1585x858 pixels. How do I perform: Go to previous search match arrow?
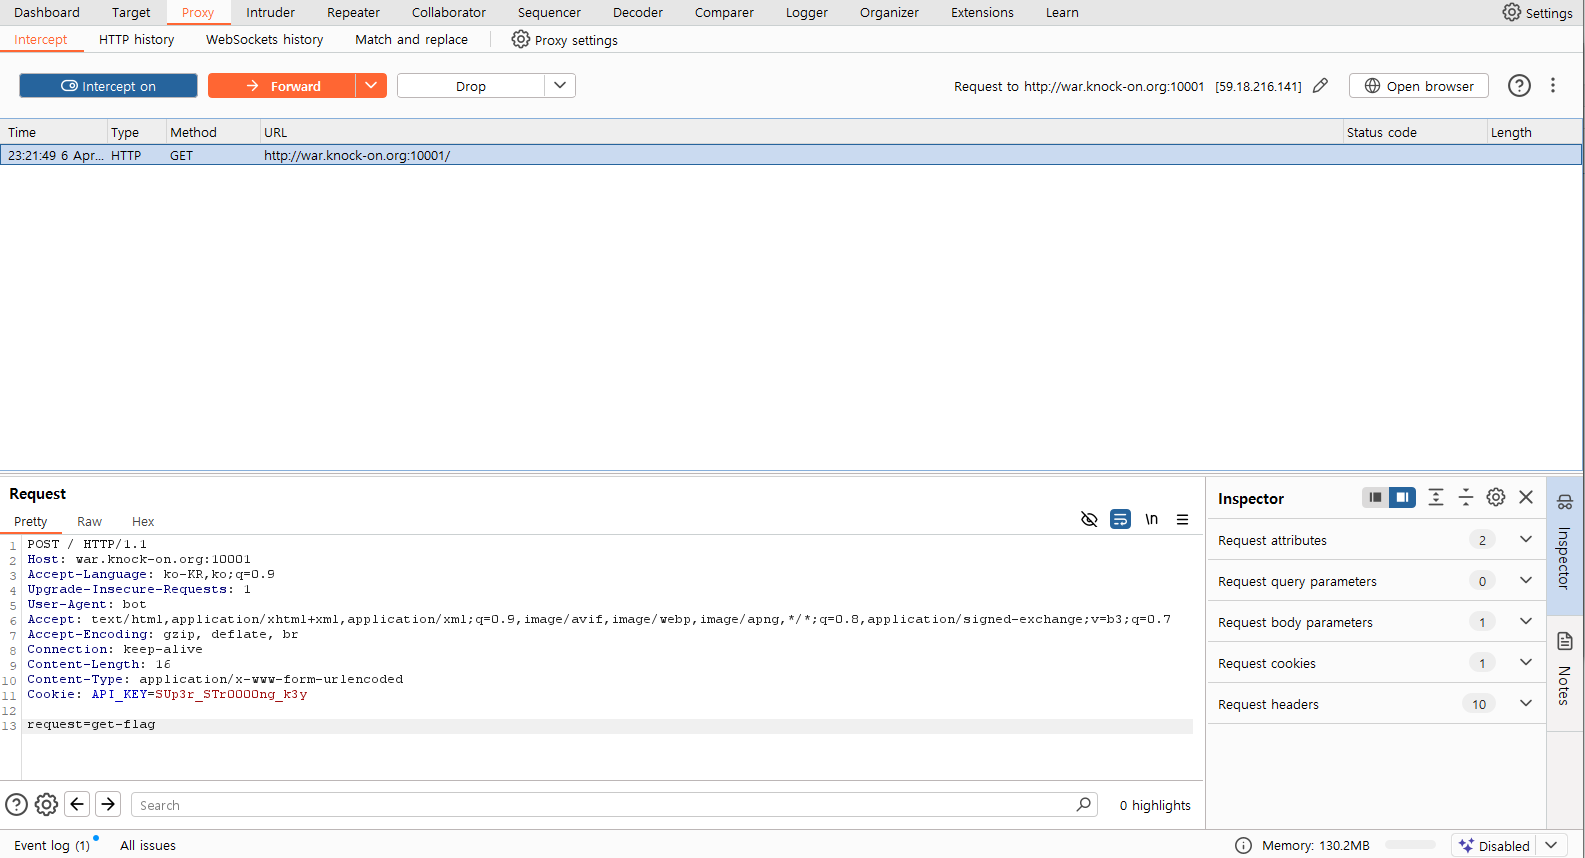77,804
